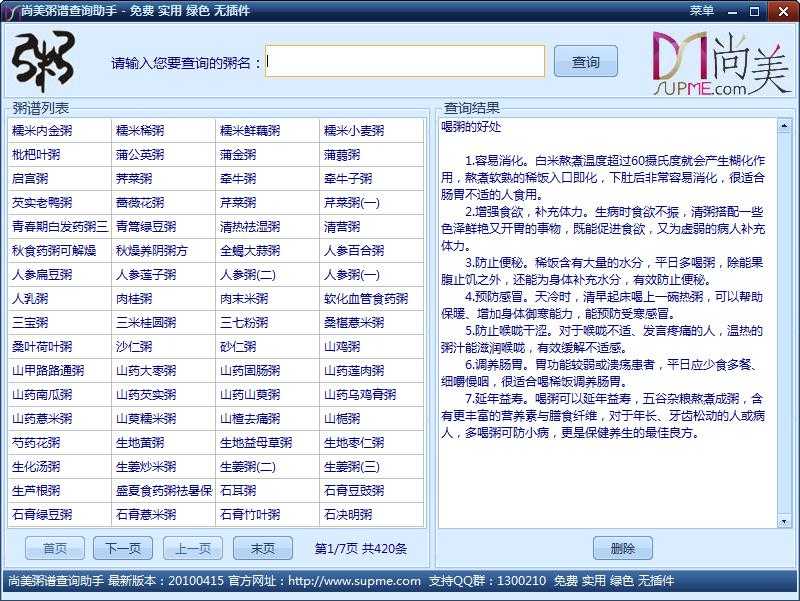Select 人乳粥 in the recipe list
The image size is (800, 601).
click(30, 298)
